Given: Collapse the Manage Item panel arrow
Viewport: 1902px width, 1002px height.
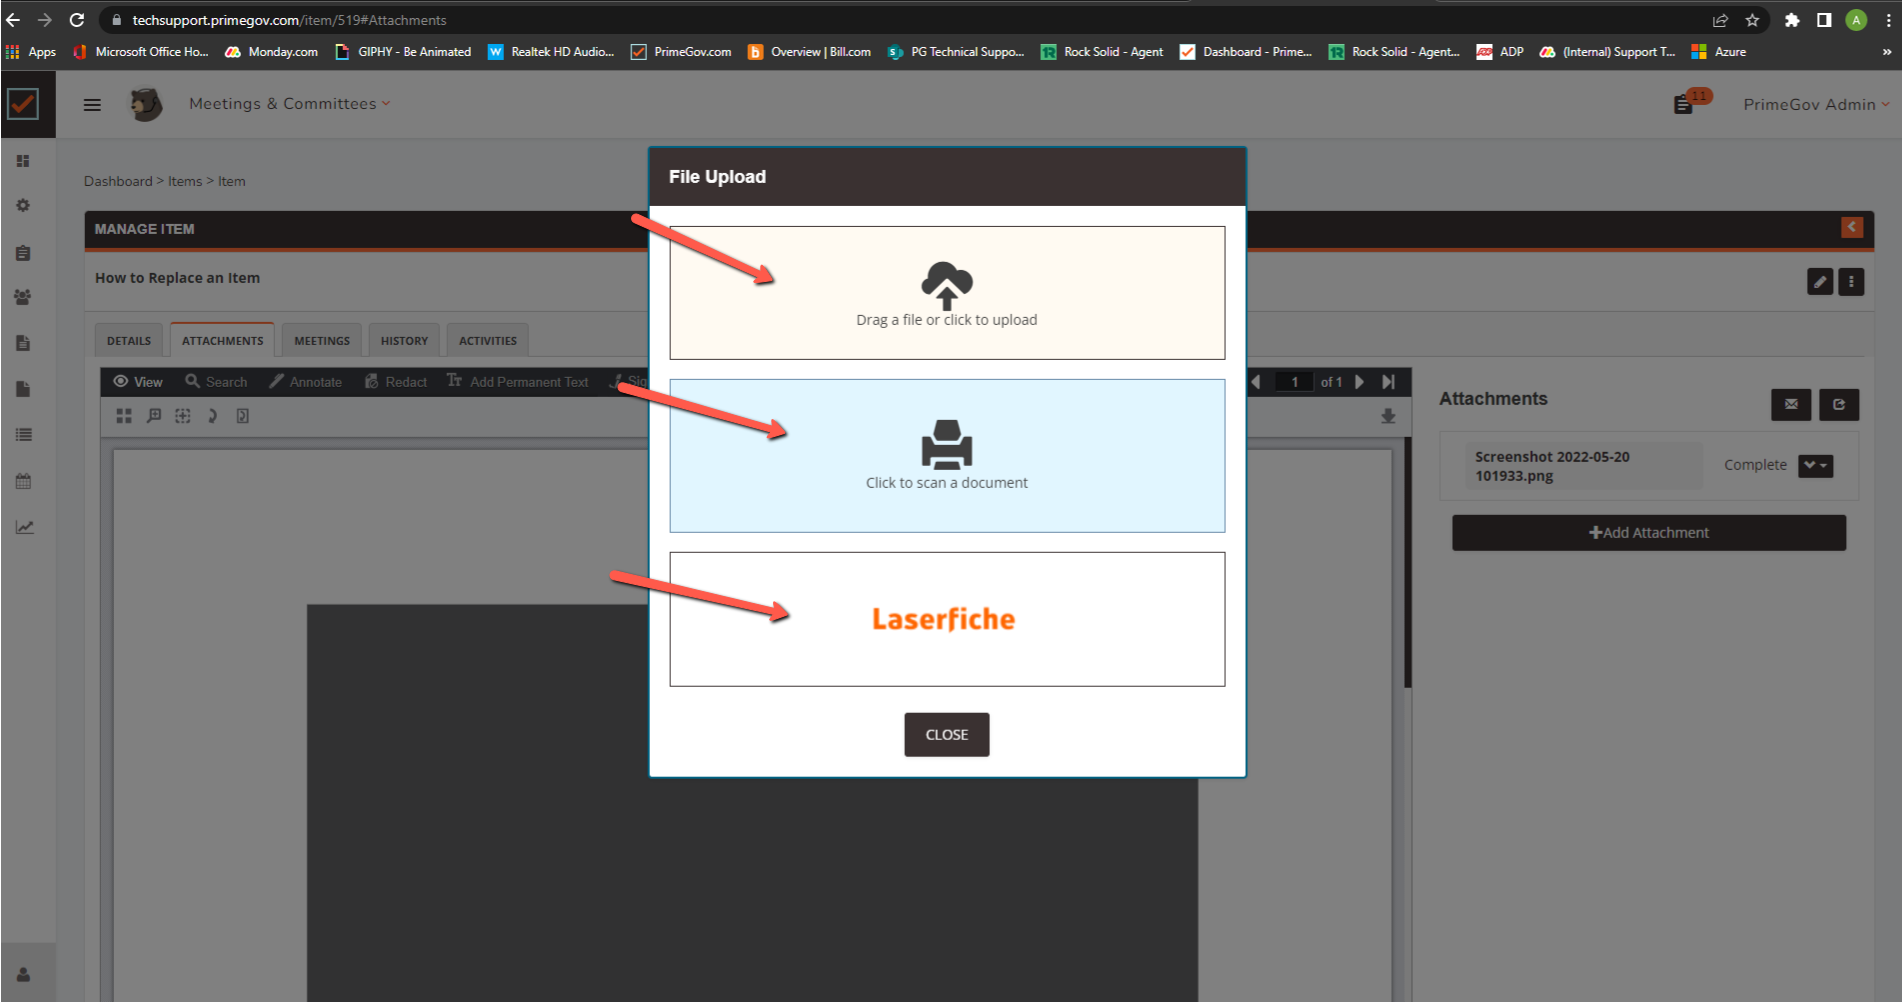Looking at the screenshot, I should pyautogui.click(x=1852, y=227).
